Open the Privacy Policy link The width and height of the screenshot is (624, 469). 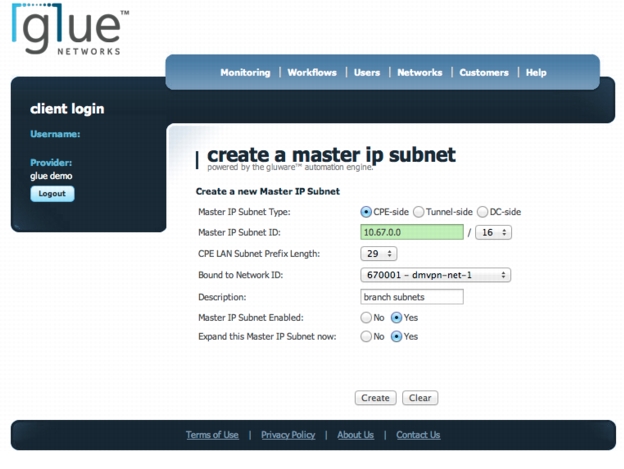point(288,435)
